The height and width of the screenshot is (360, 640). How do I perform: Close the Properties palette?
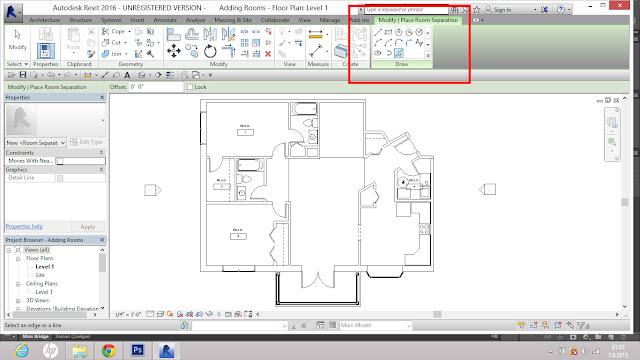(x=102, y=98)
